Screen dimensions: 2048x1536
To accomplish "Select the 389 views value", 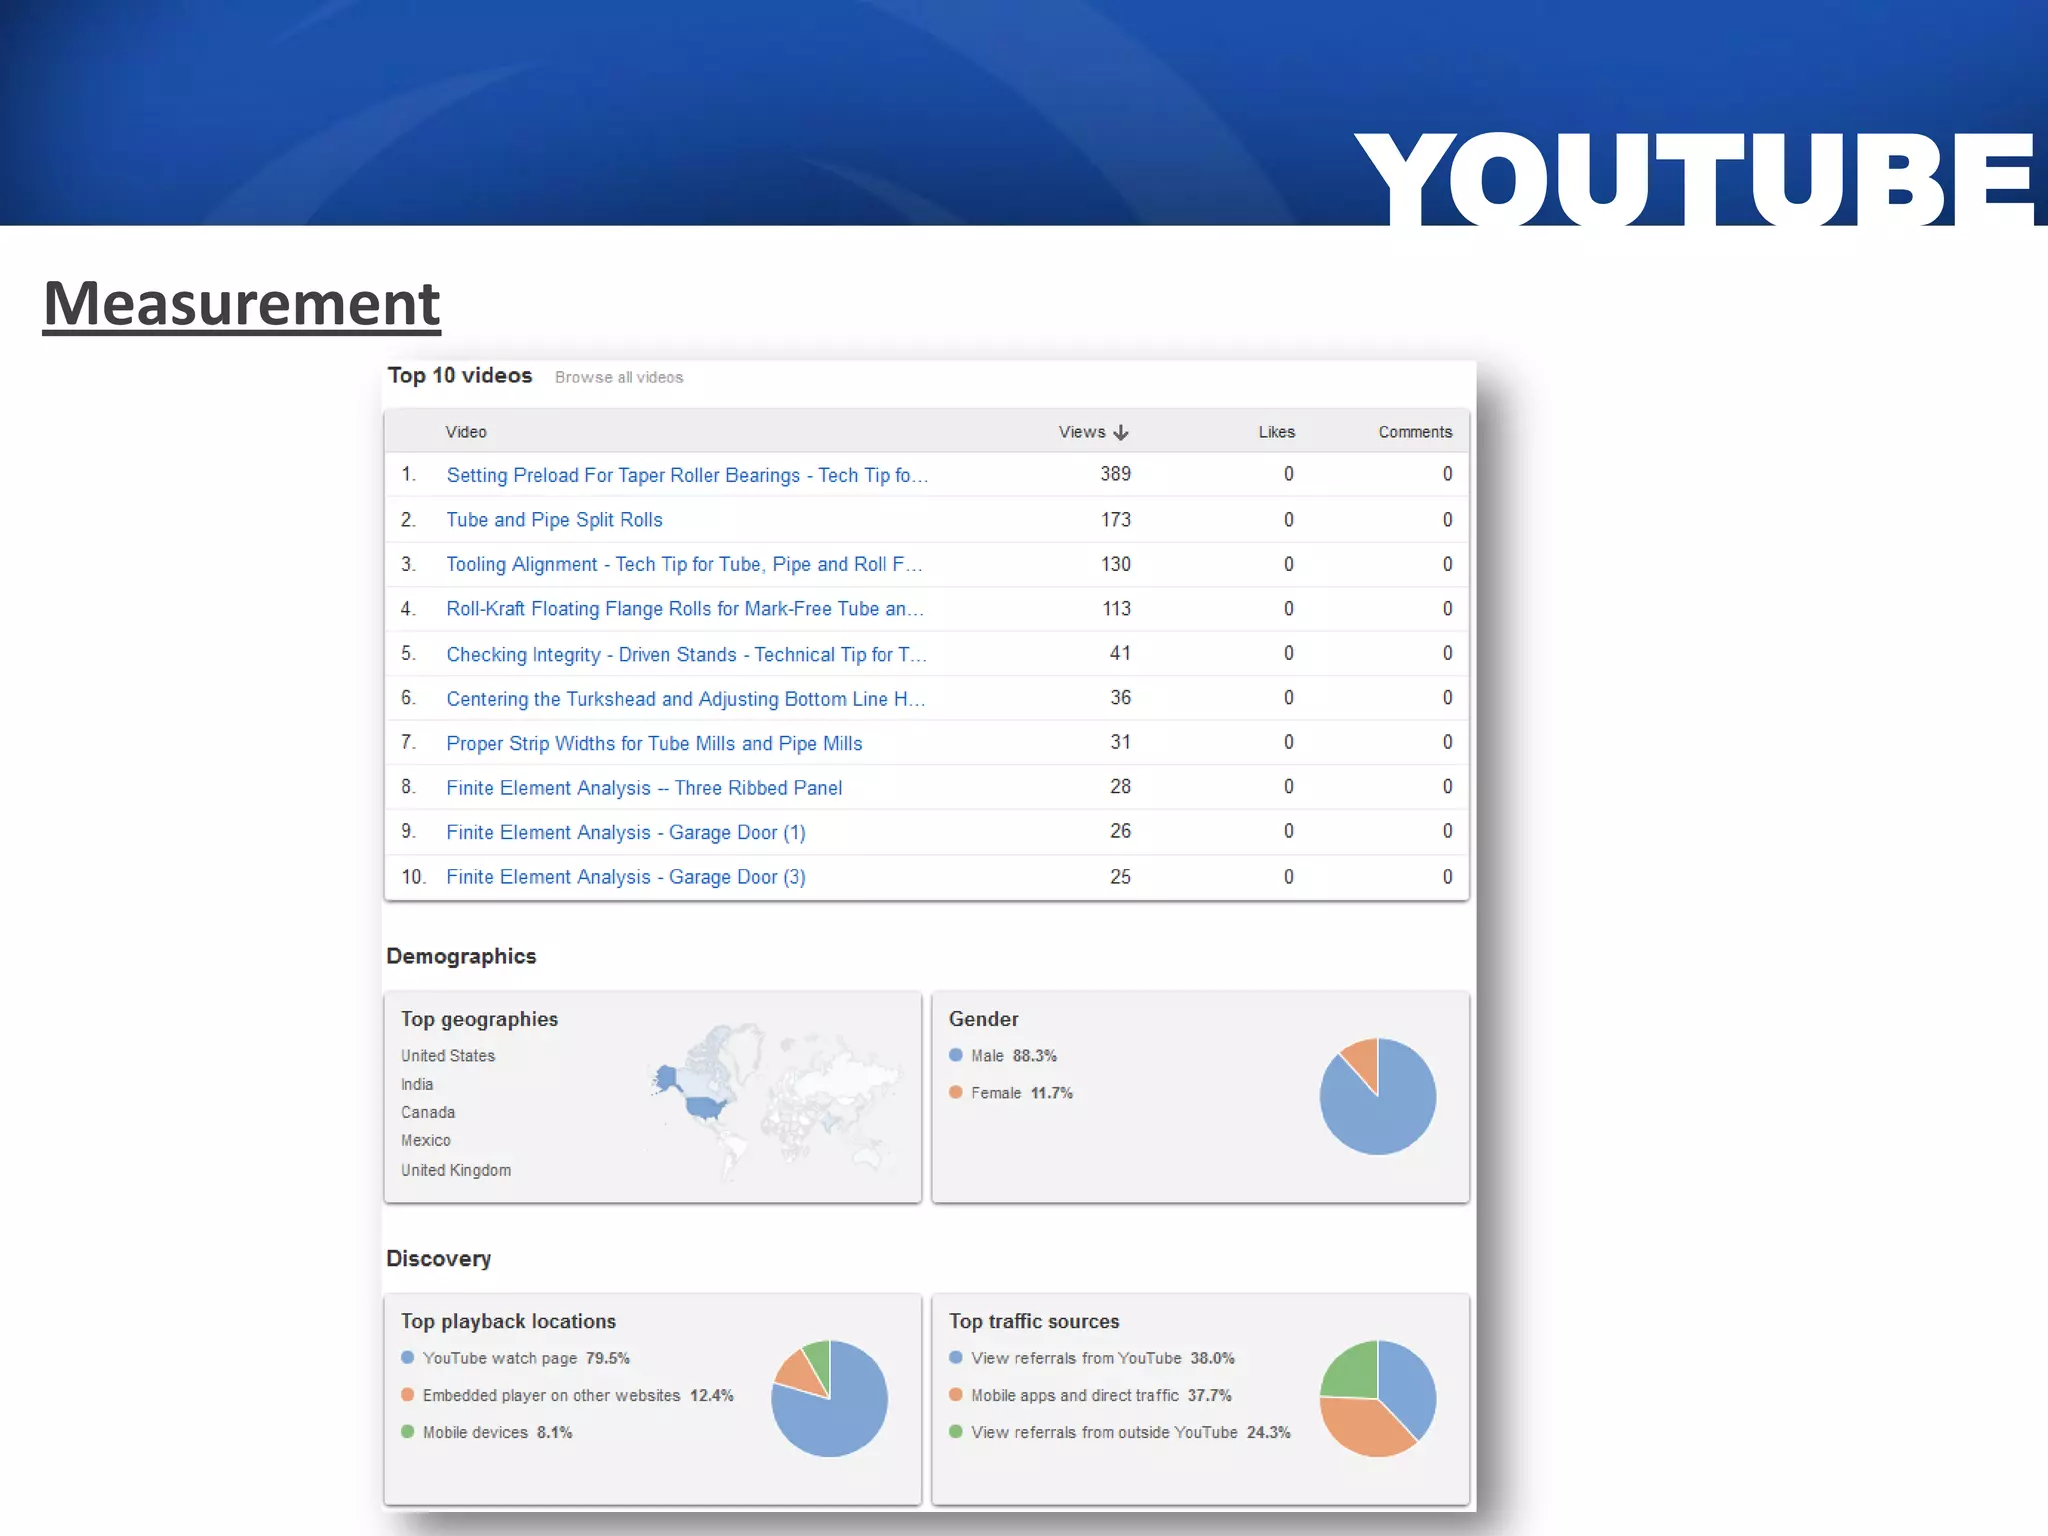I will [1116, 474].
